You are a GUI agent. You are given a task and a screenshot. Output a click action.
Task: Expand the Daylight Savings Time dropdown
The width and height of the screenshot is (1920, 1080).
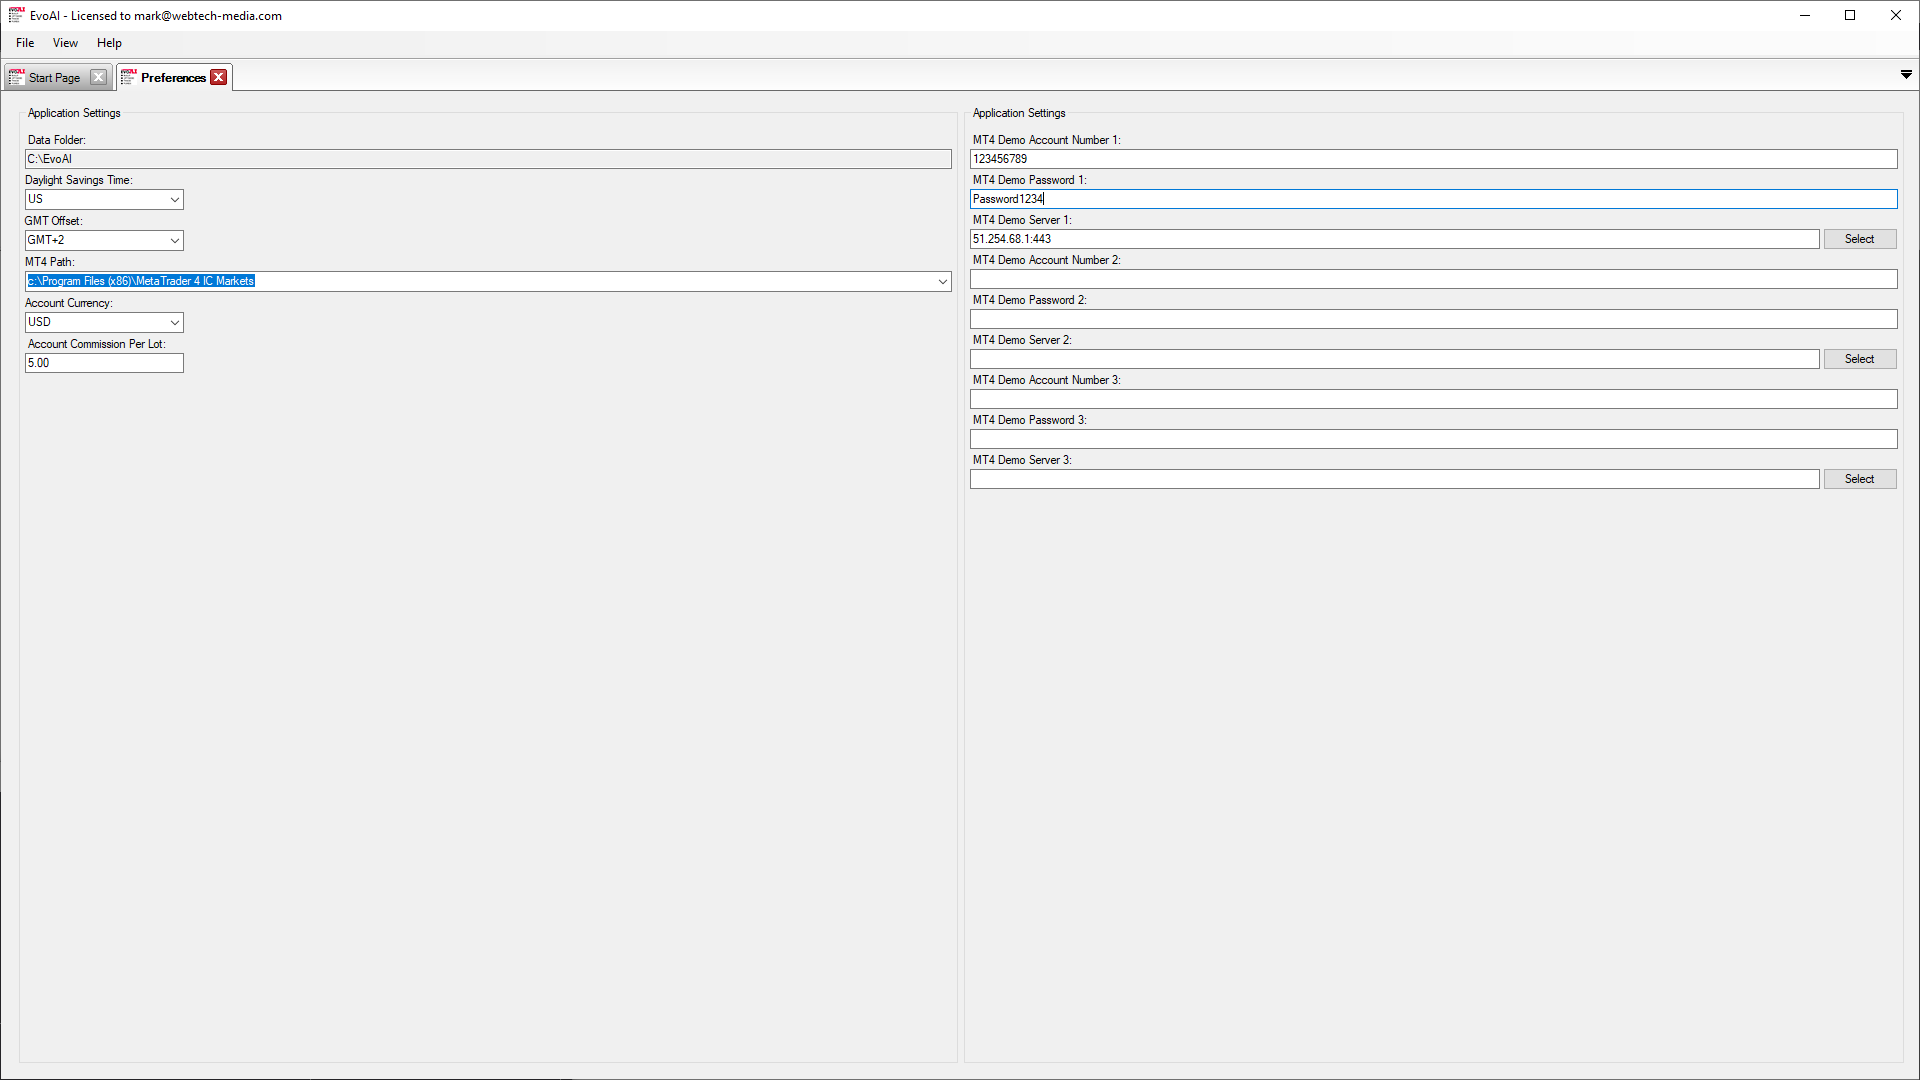pyautogui.click(x=173, y=199)
